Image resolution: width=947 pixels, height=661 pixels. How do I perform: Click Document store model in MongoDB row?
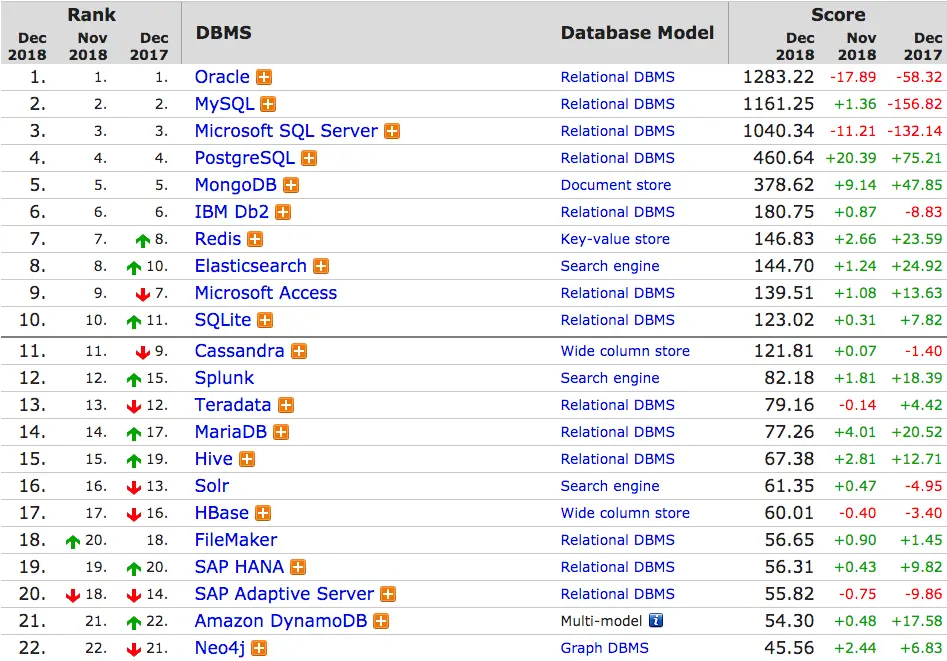coord(615,185)
